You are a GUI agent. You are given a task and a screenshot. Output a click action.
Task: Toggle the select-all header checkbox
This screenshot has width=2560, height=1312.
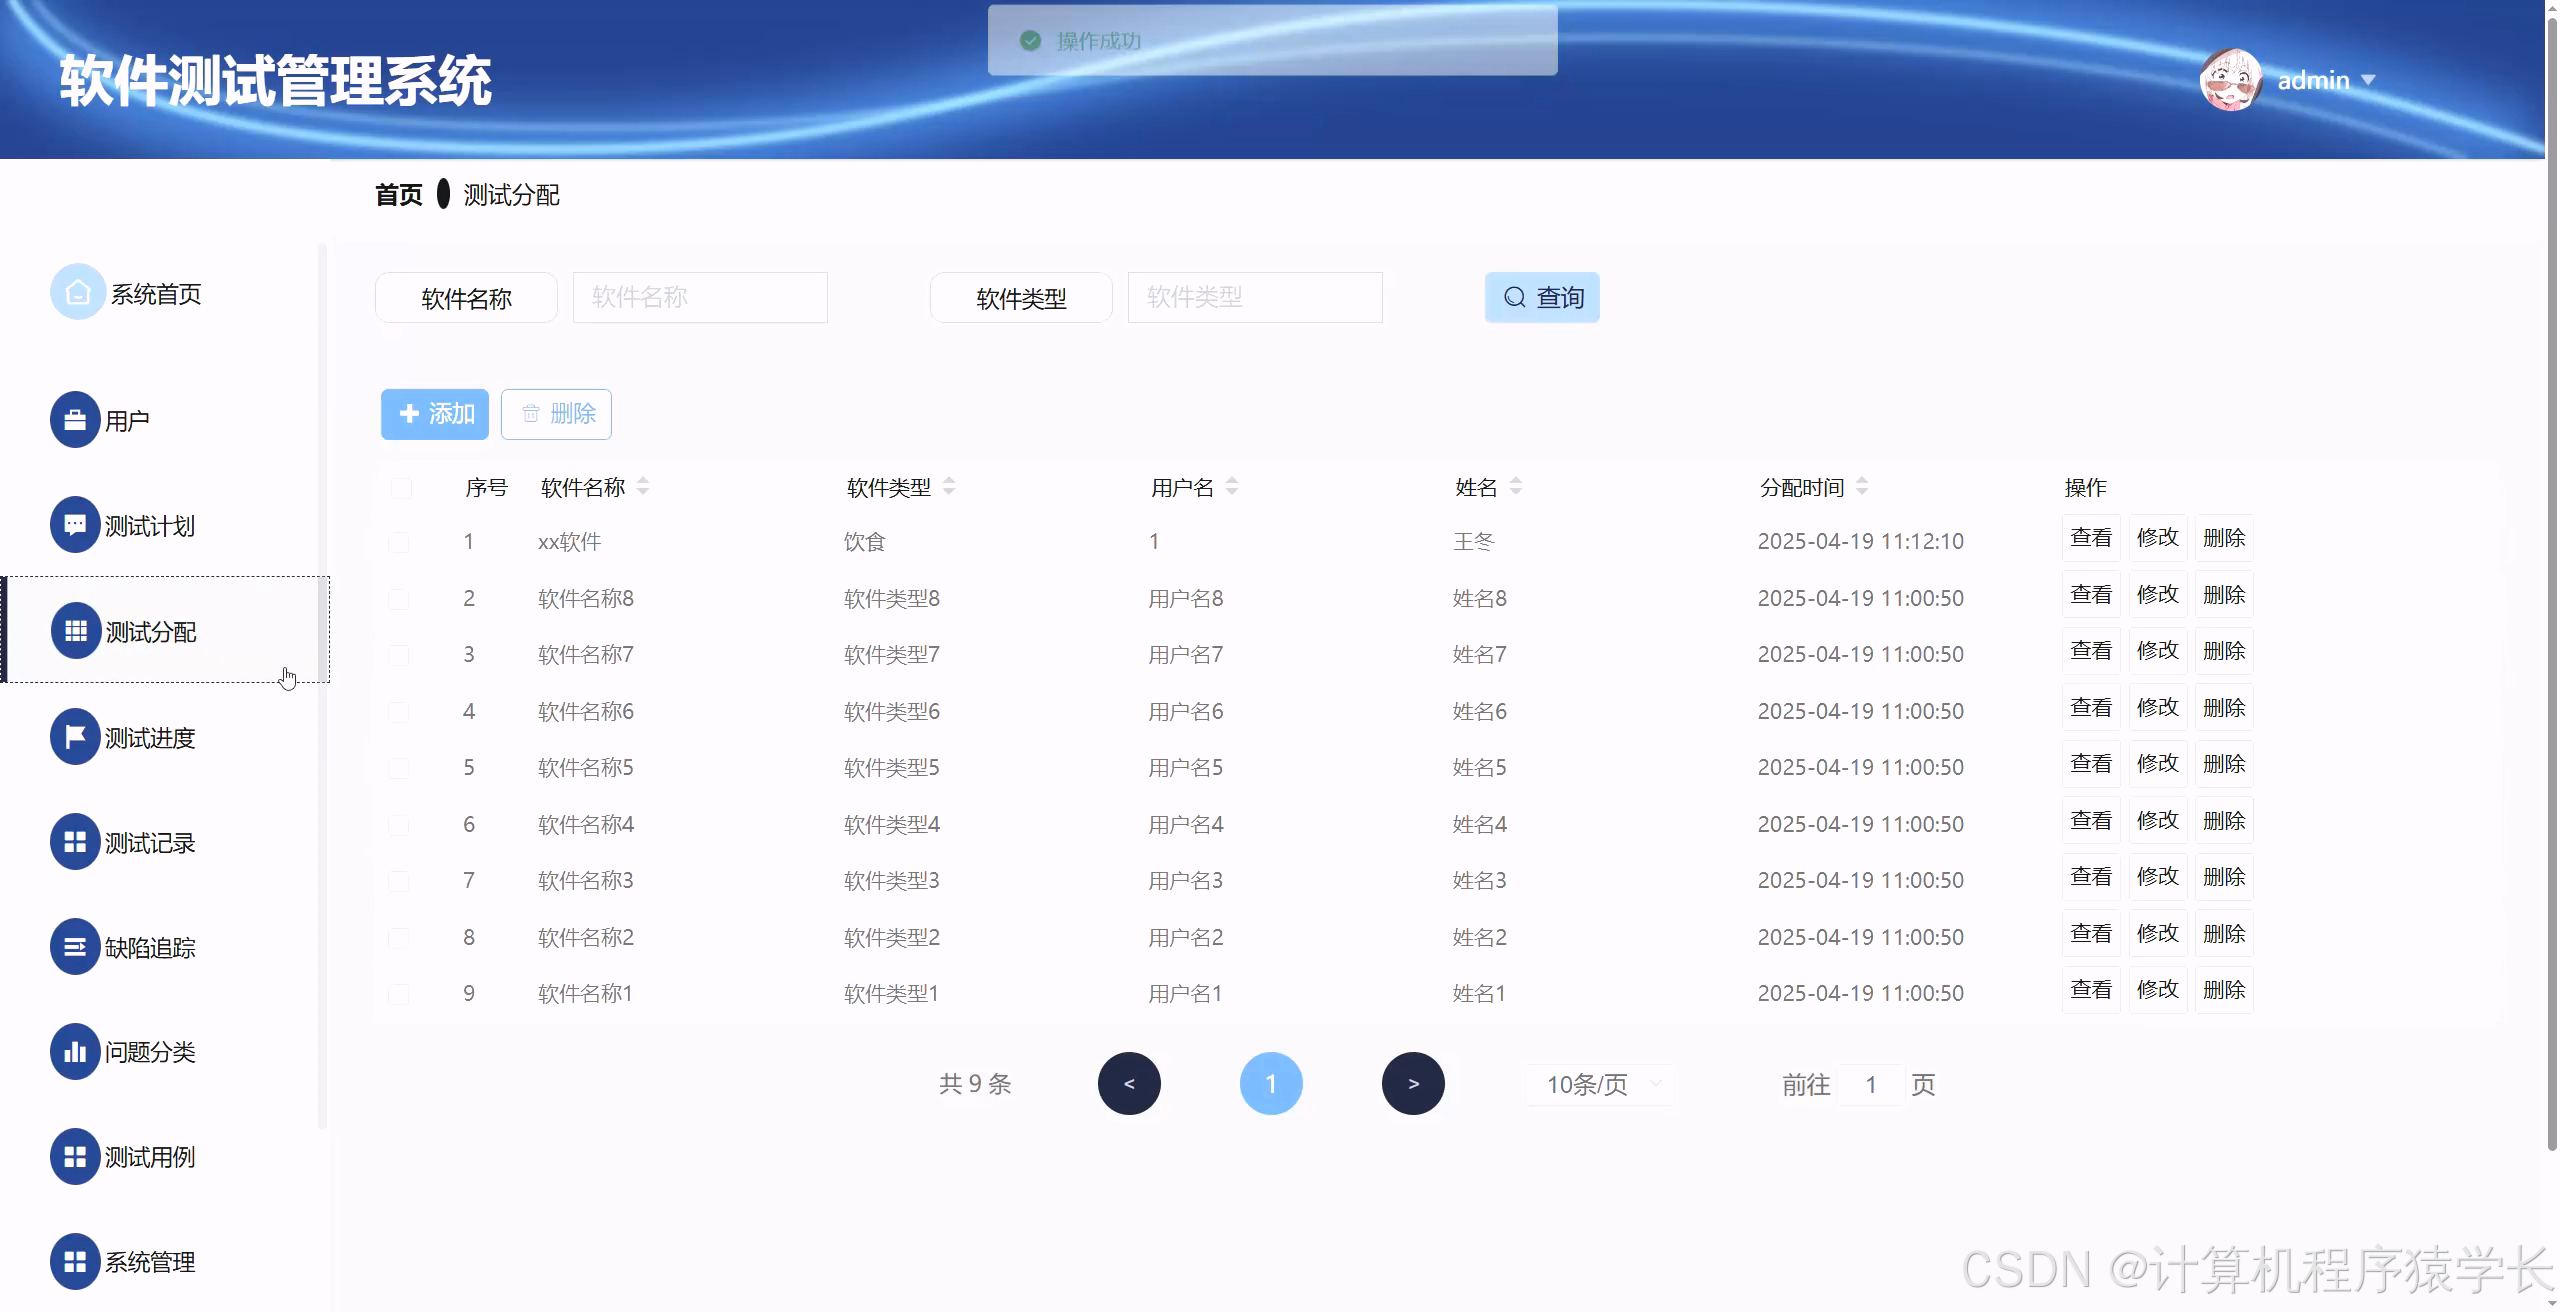coord(401,488)
